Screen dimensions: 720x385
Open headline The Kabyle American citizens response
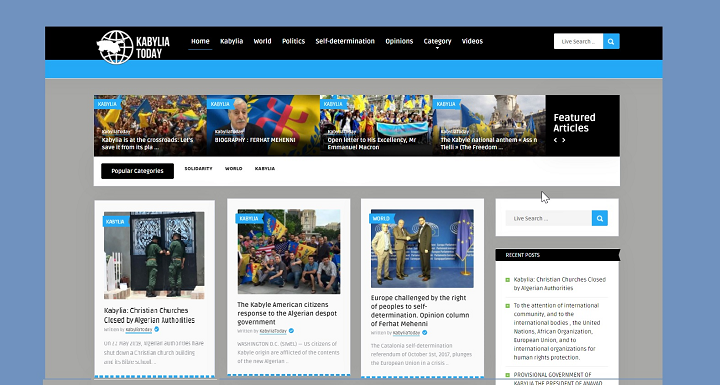(x=287, y=313)
